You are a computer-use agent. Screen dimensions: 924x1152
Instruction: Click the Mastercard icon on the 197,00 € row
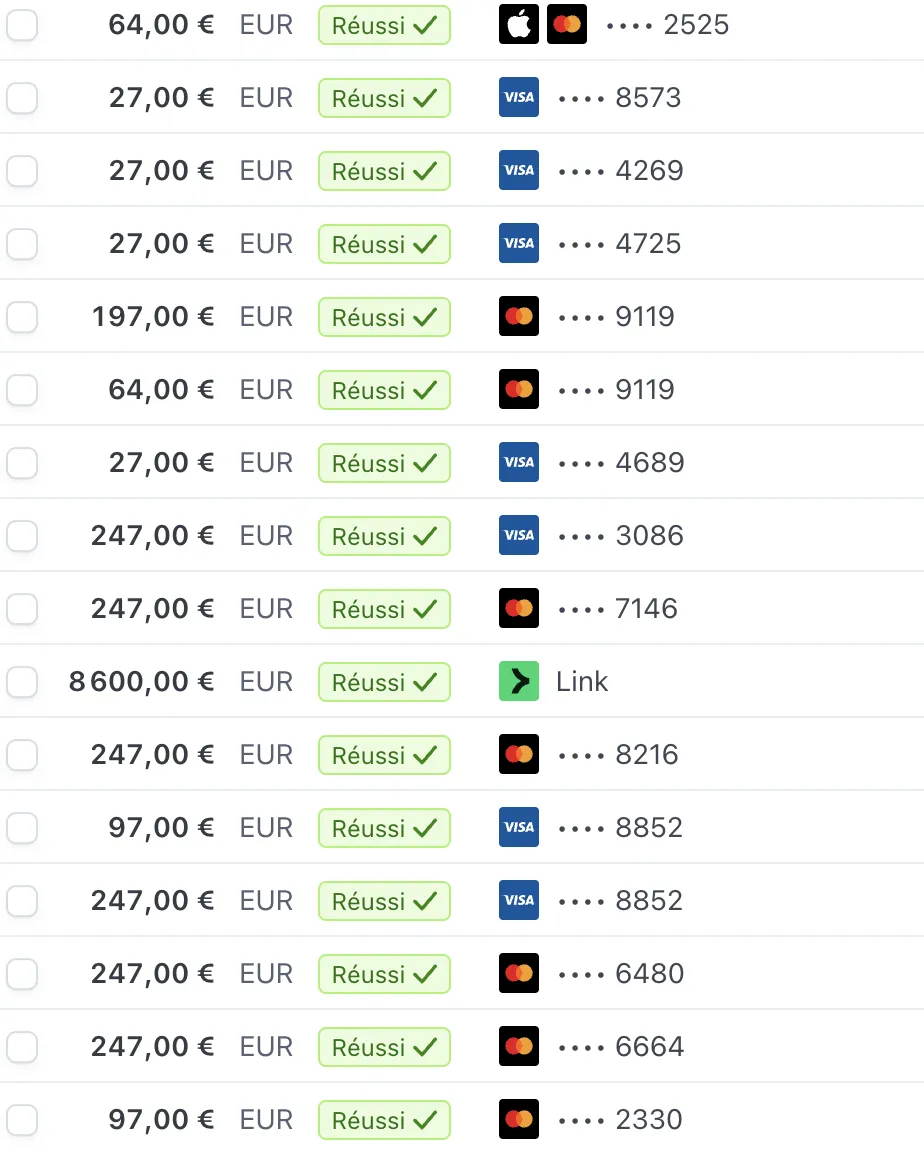click(519, 316)
